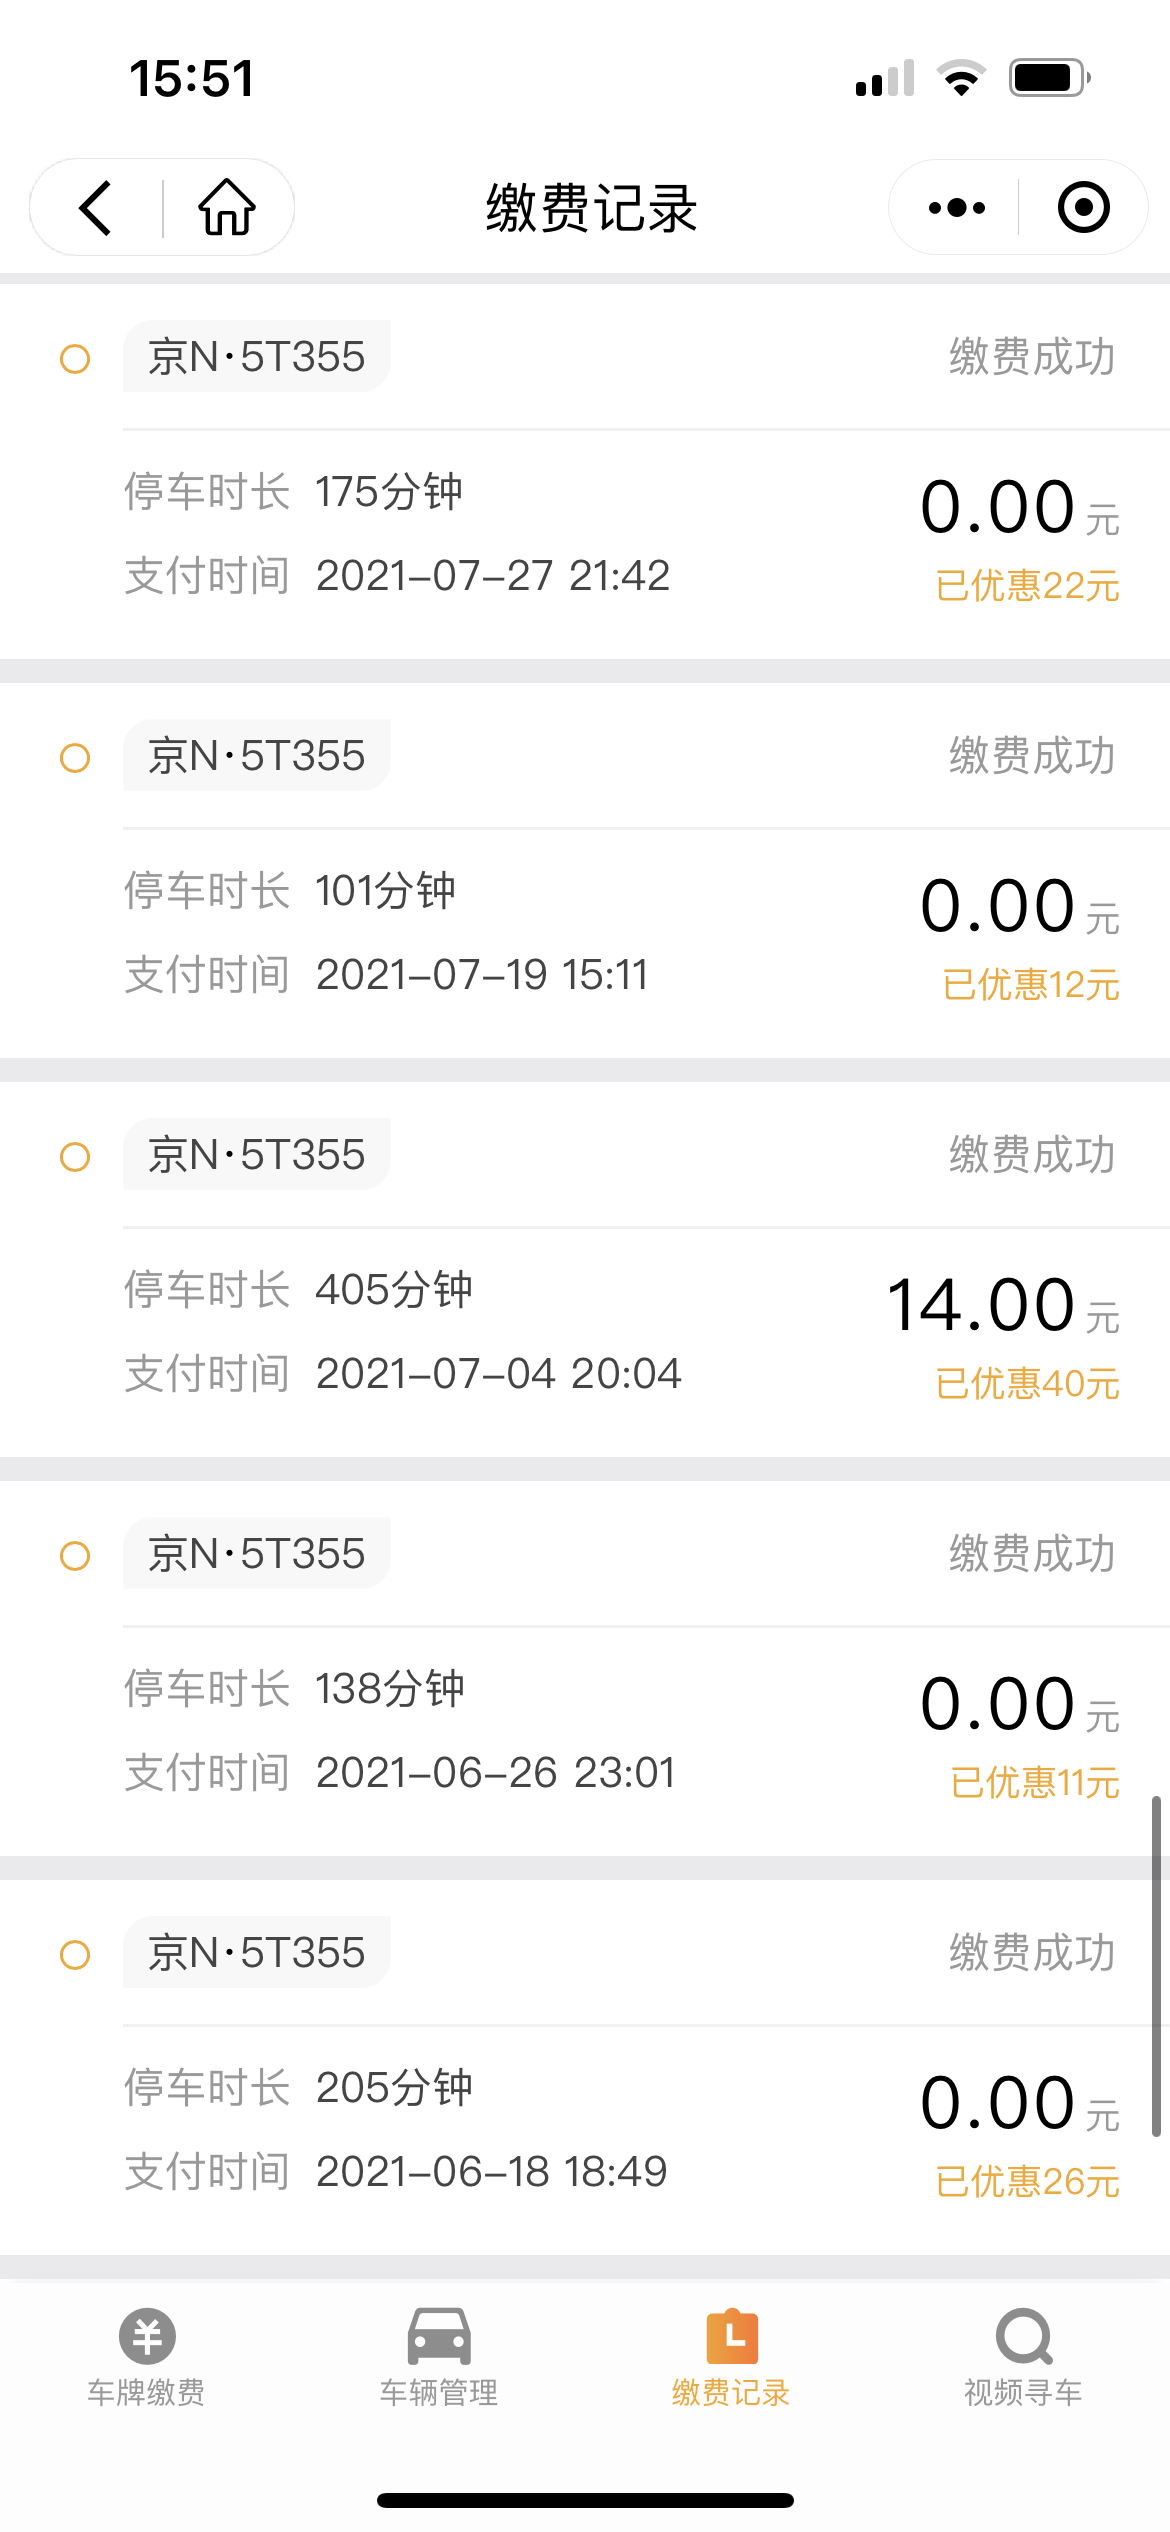Tap the plate tag on the 175分钟 record

pyautogui.click(x=257, y=357)
